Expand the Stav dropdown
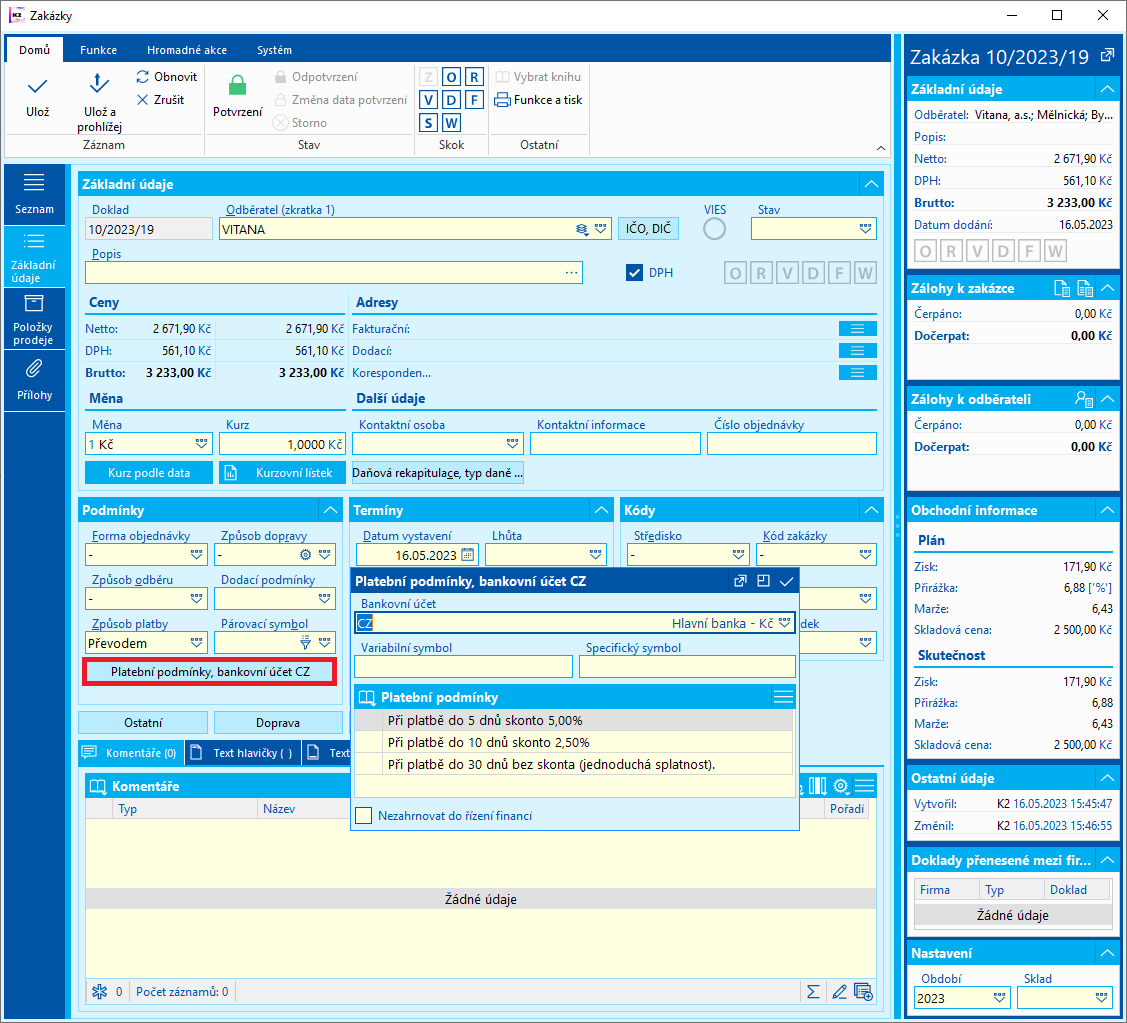Viewport: 1127px width, 1023px height. 865,229
